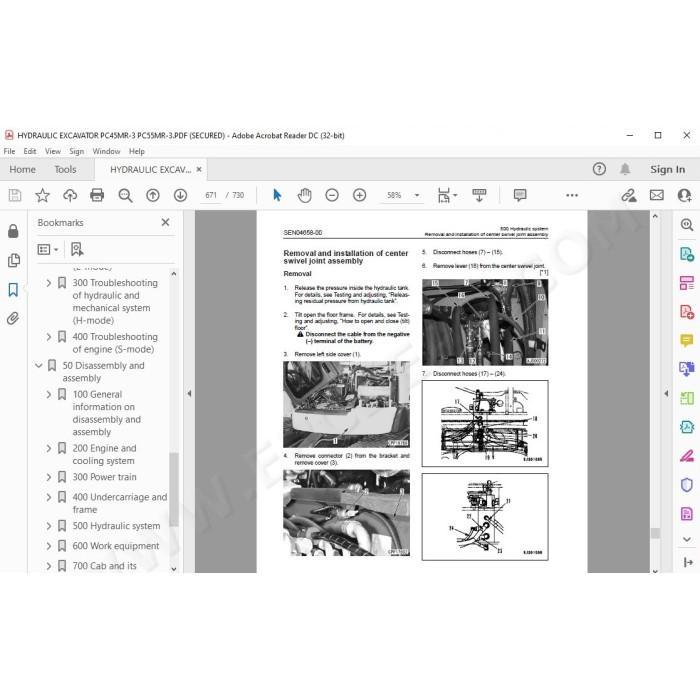This screenshot has width=700, height=700.
Task: Switch to the Tools tab
Action: [65, 169]
